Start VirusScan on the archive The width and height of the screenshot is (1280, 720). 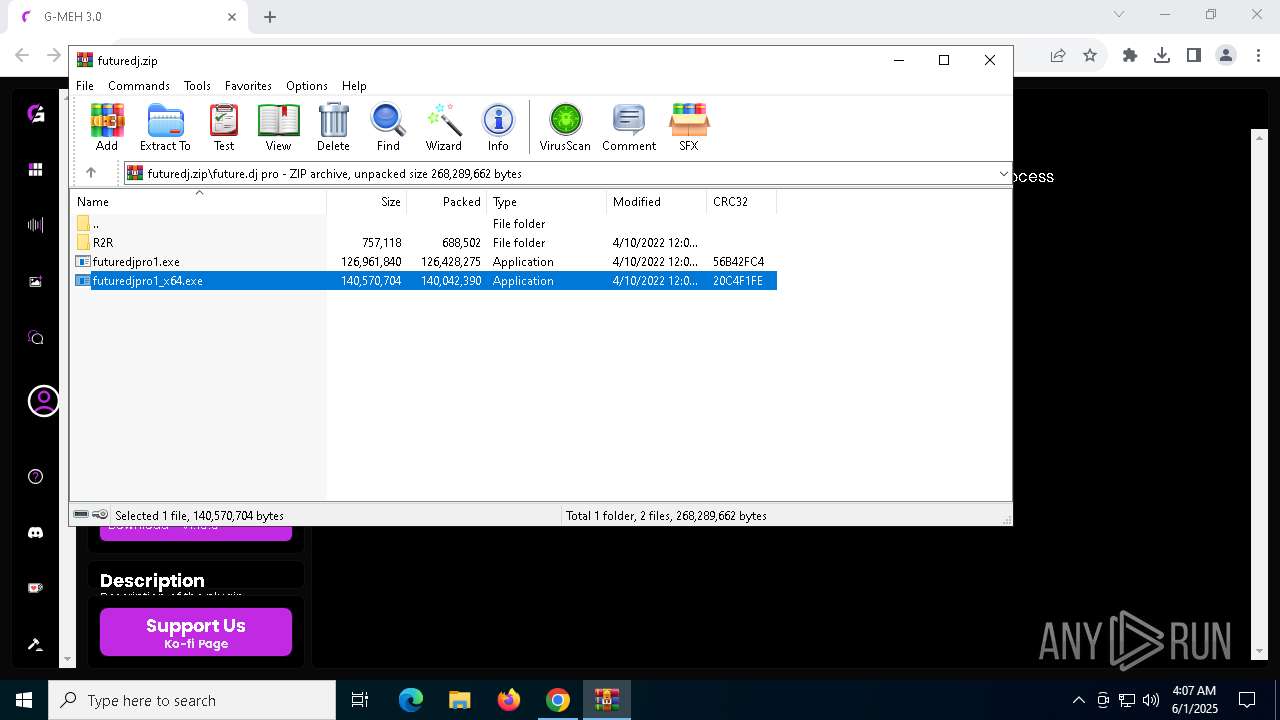click(x=565, y=127)
